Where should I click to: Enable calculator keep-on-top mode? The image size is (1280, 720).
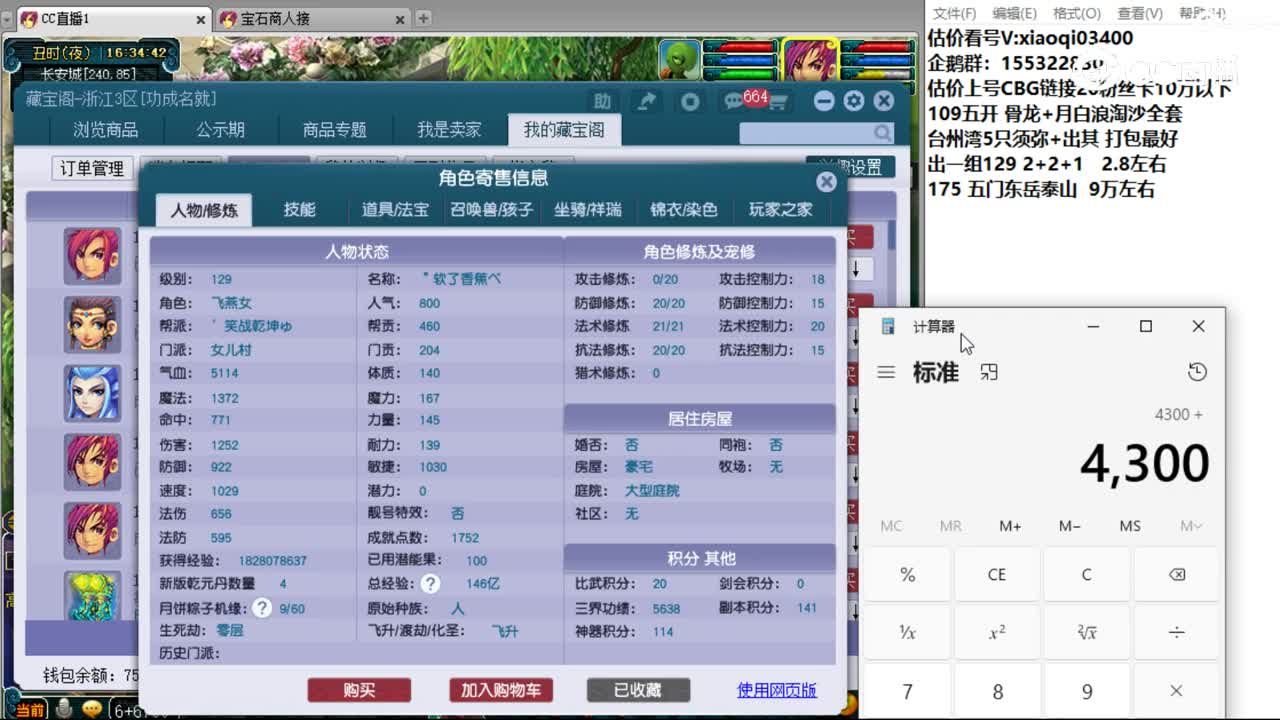click(x=988, y=370)
